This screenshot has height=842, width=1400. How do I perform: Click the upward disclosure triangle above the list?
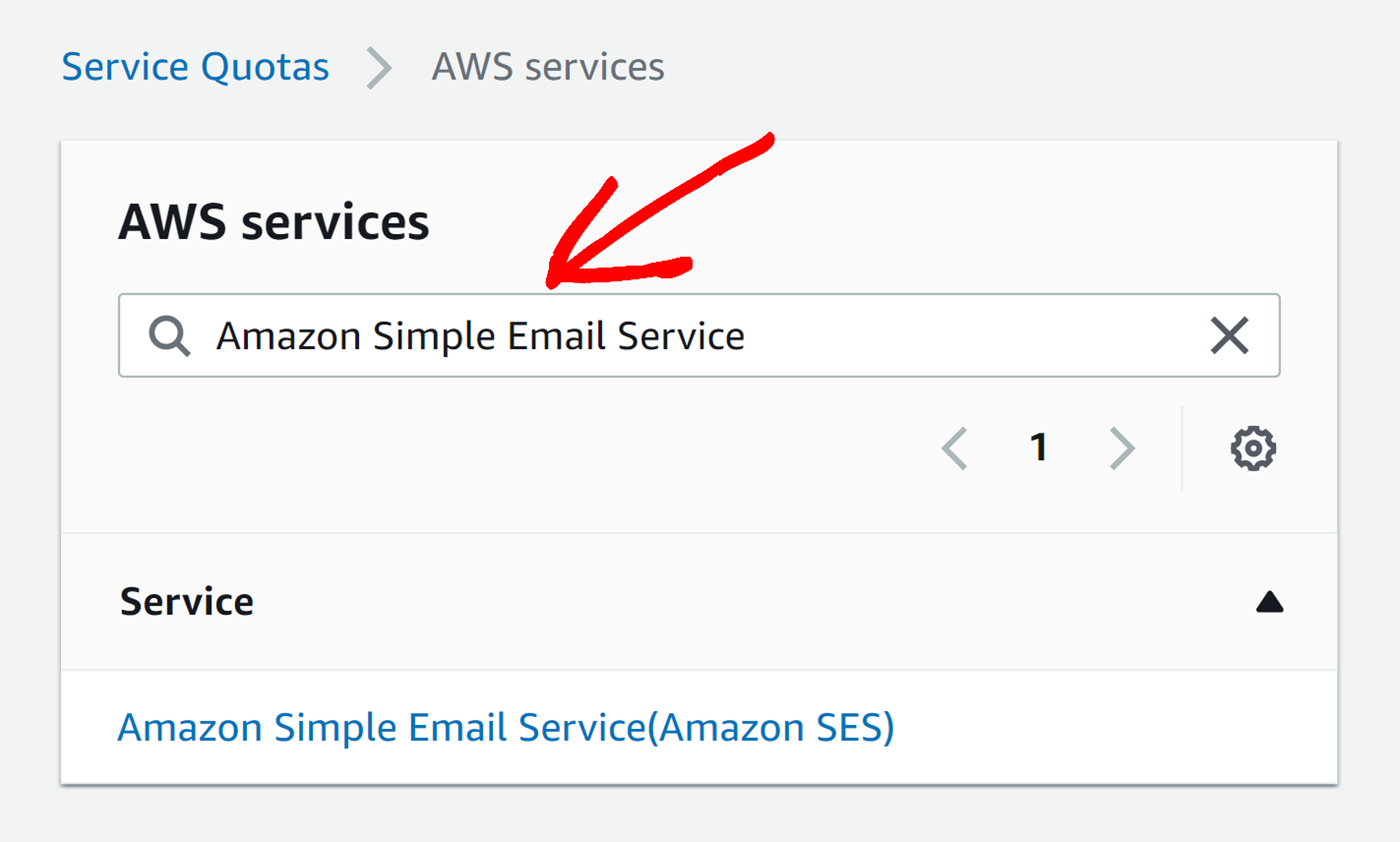click(x=1268, y=601)
